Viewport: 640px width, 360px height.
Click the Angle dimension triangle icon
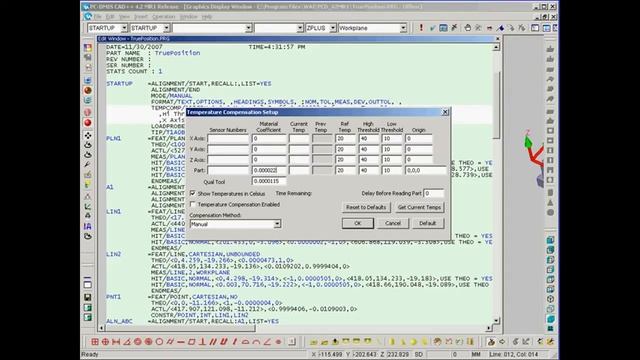127,342
